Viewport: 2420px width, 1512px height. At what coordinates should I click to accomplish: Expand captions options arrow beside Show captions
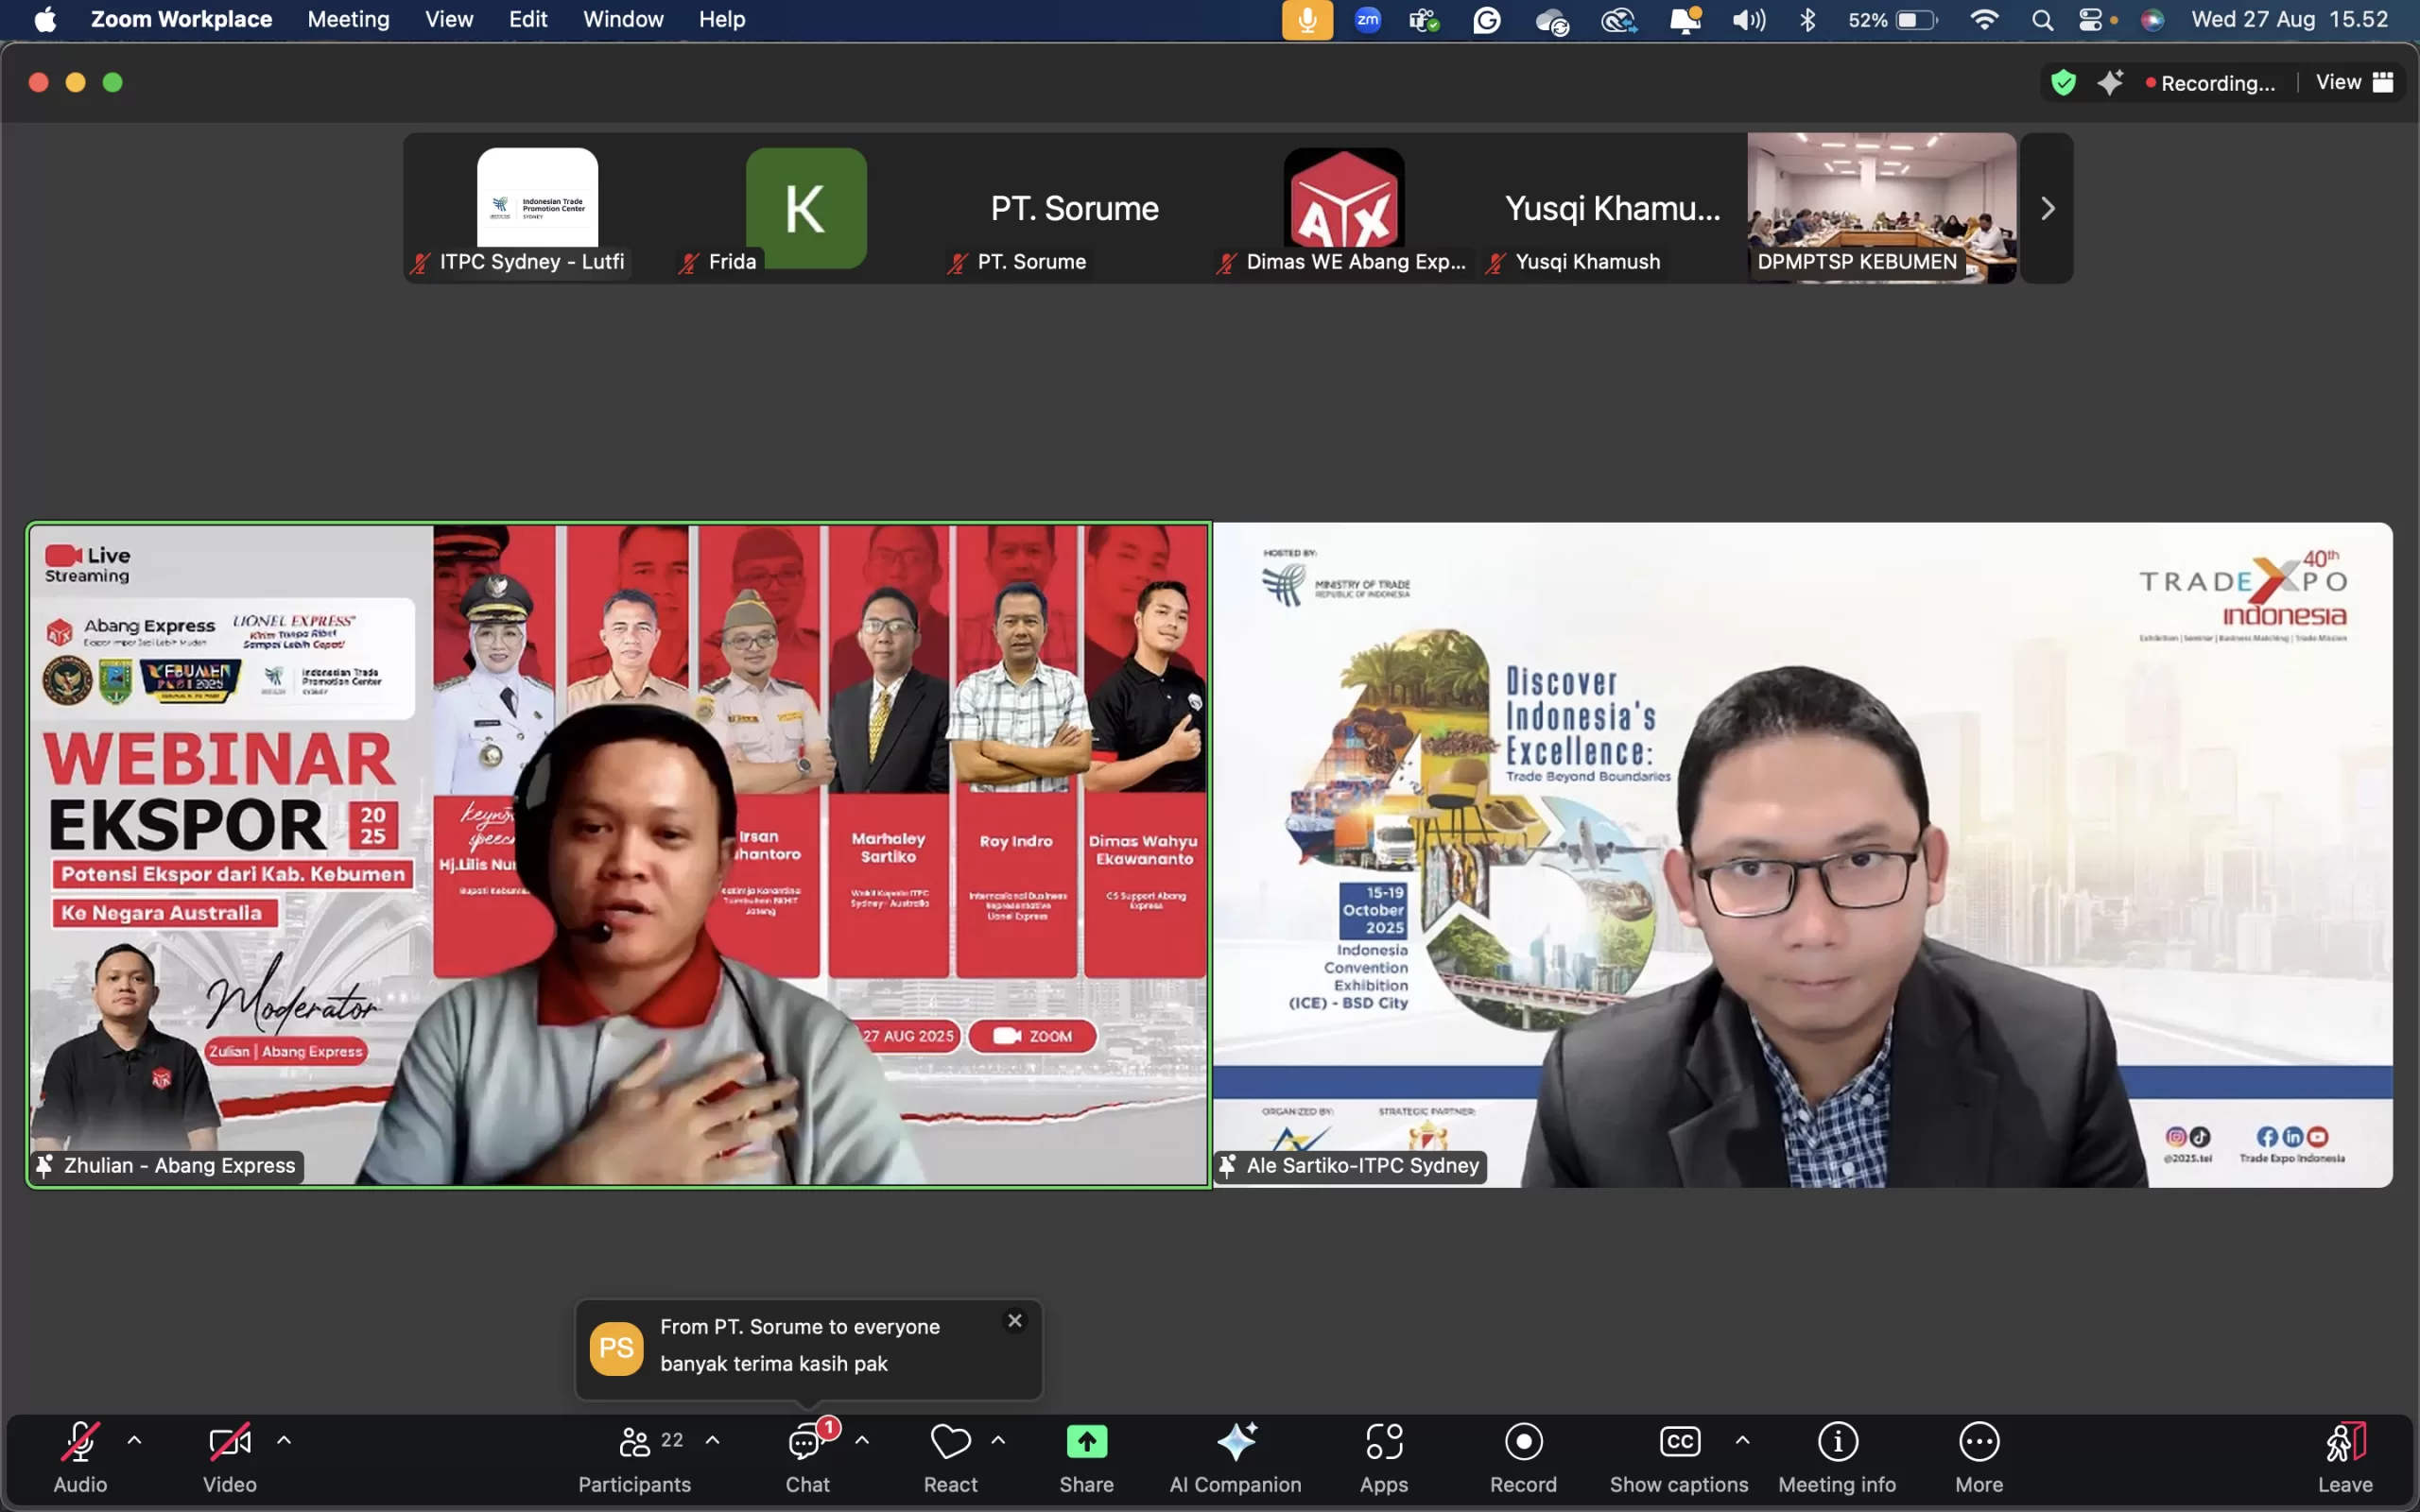(1742, 1440)
